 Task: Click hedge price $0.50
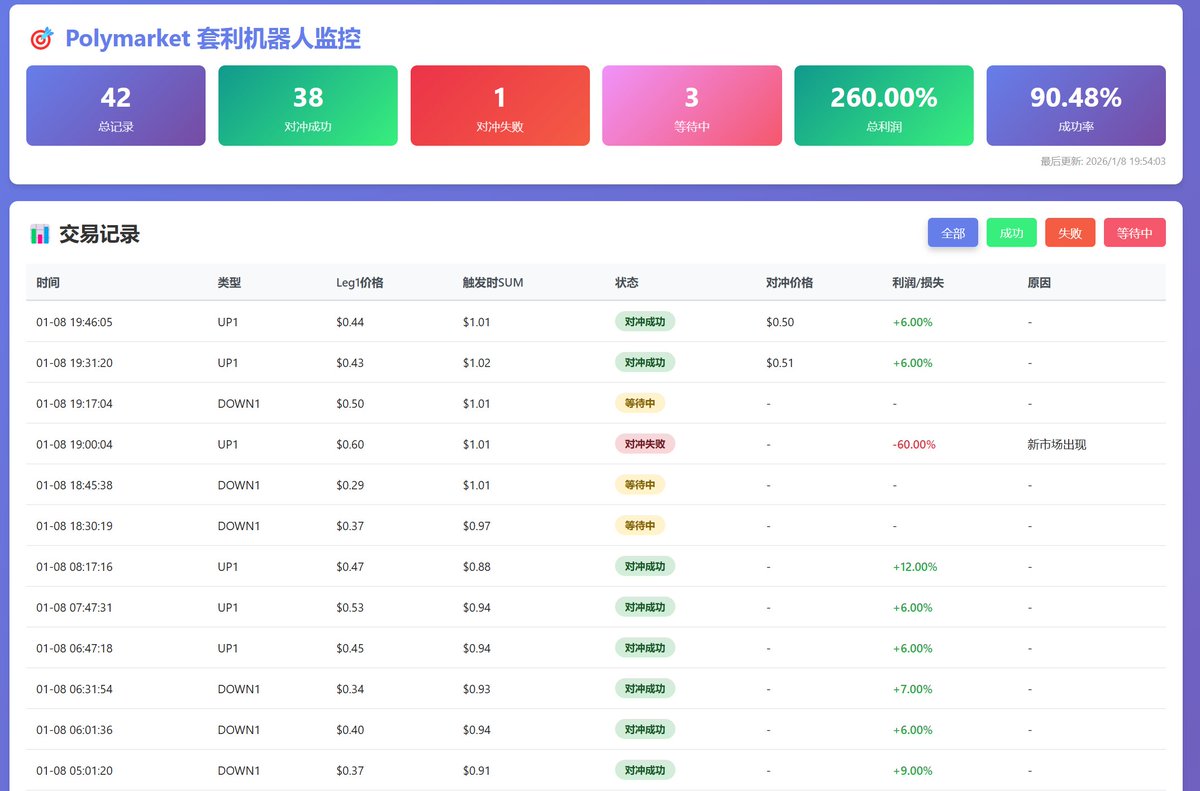coord(780,322)
